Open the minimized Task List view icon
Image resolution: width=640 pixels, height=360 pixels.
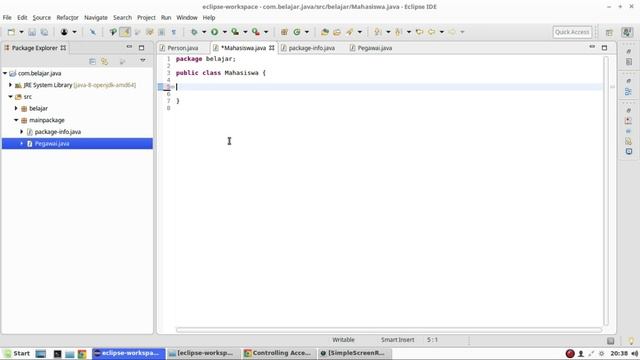629,62
